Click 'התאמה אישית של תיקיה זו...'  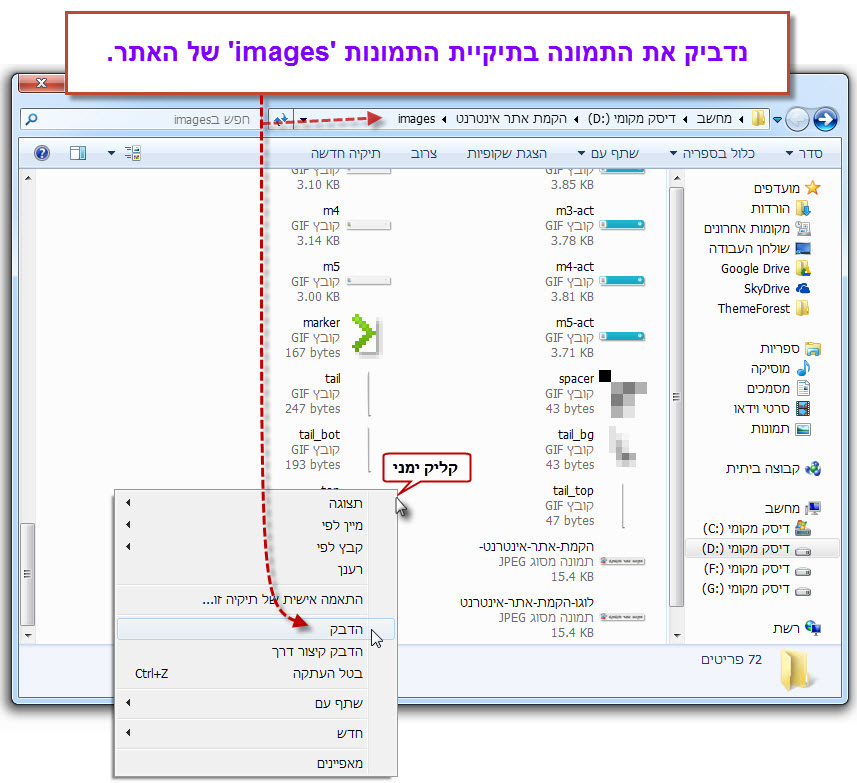[x=256, y=599]
